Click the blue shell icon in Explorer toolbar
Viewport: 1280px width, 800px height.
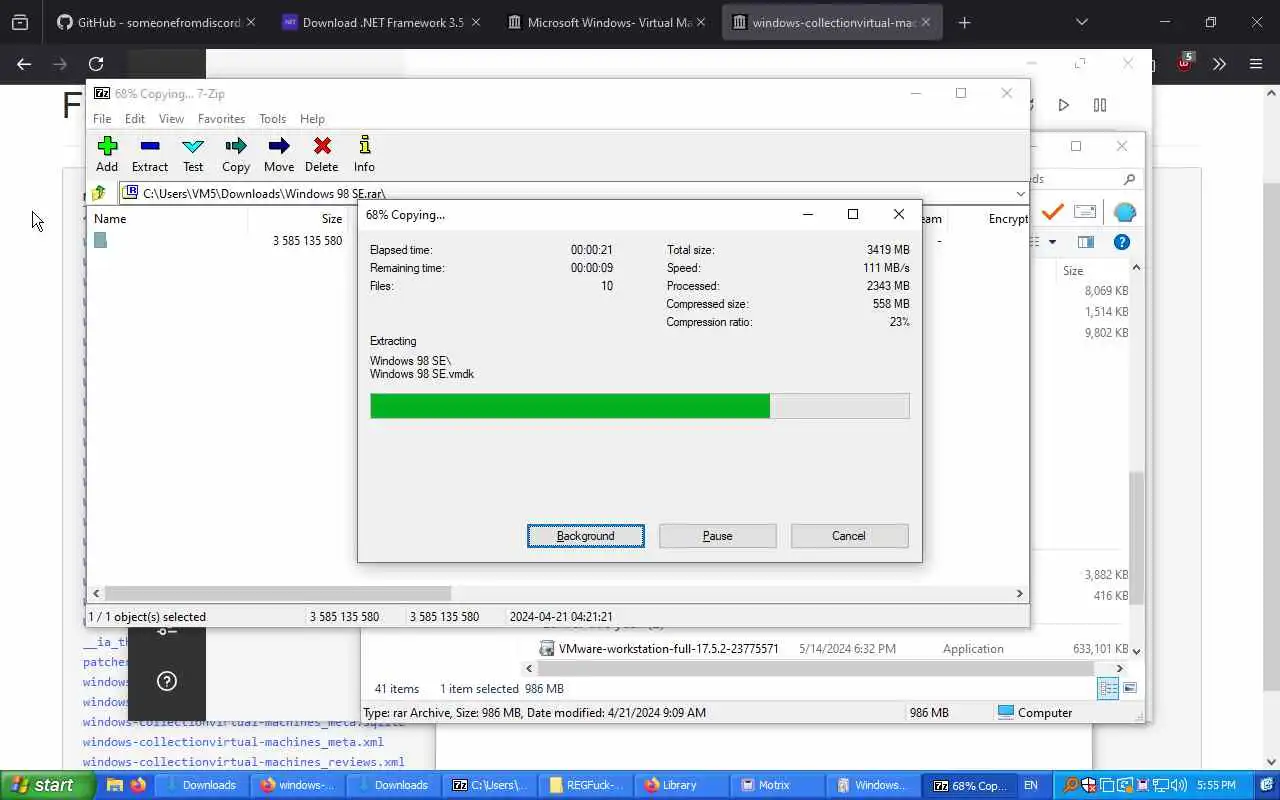coord(1125,212)
